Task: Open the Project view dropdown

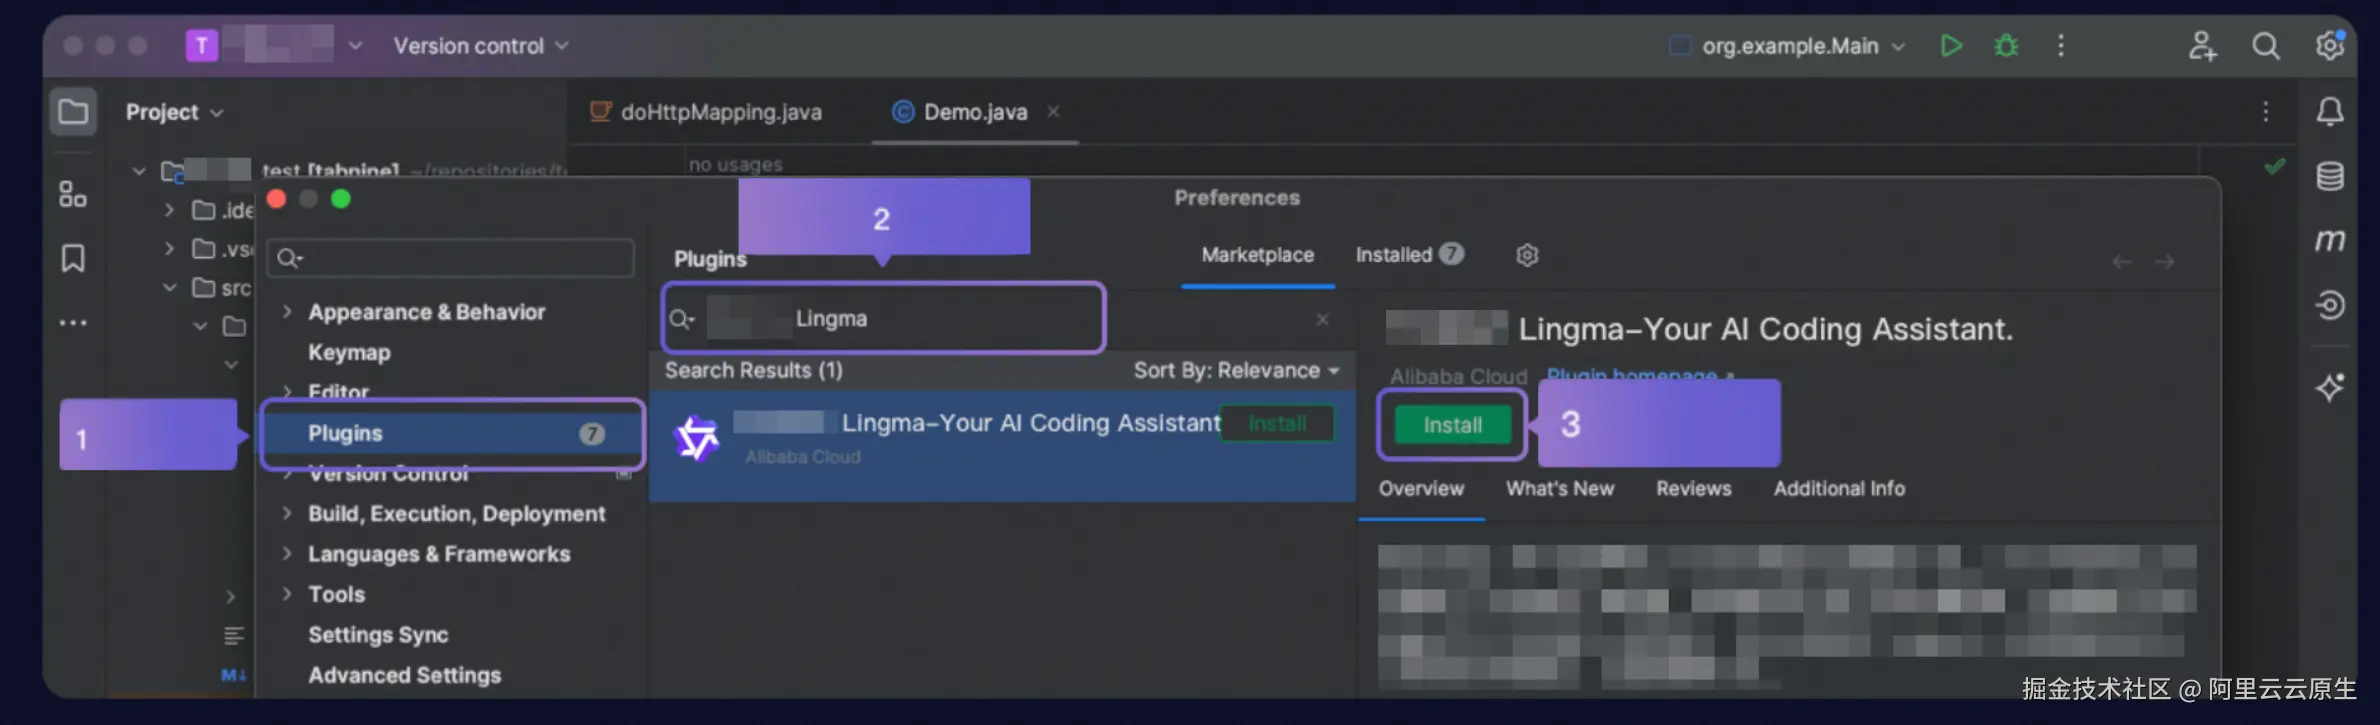Action: 174,112
